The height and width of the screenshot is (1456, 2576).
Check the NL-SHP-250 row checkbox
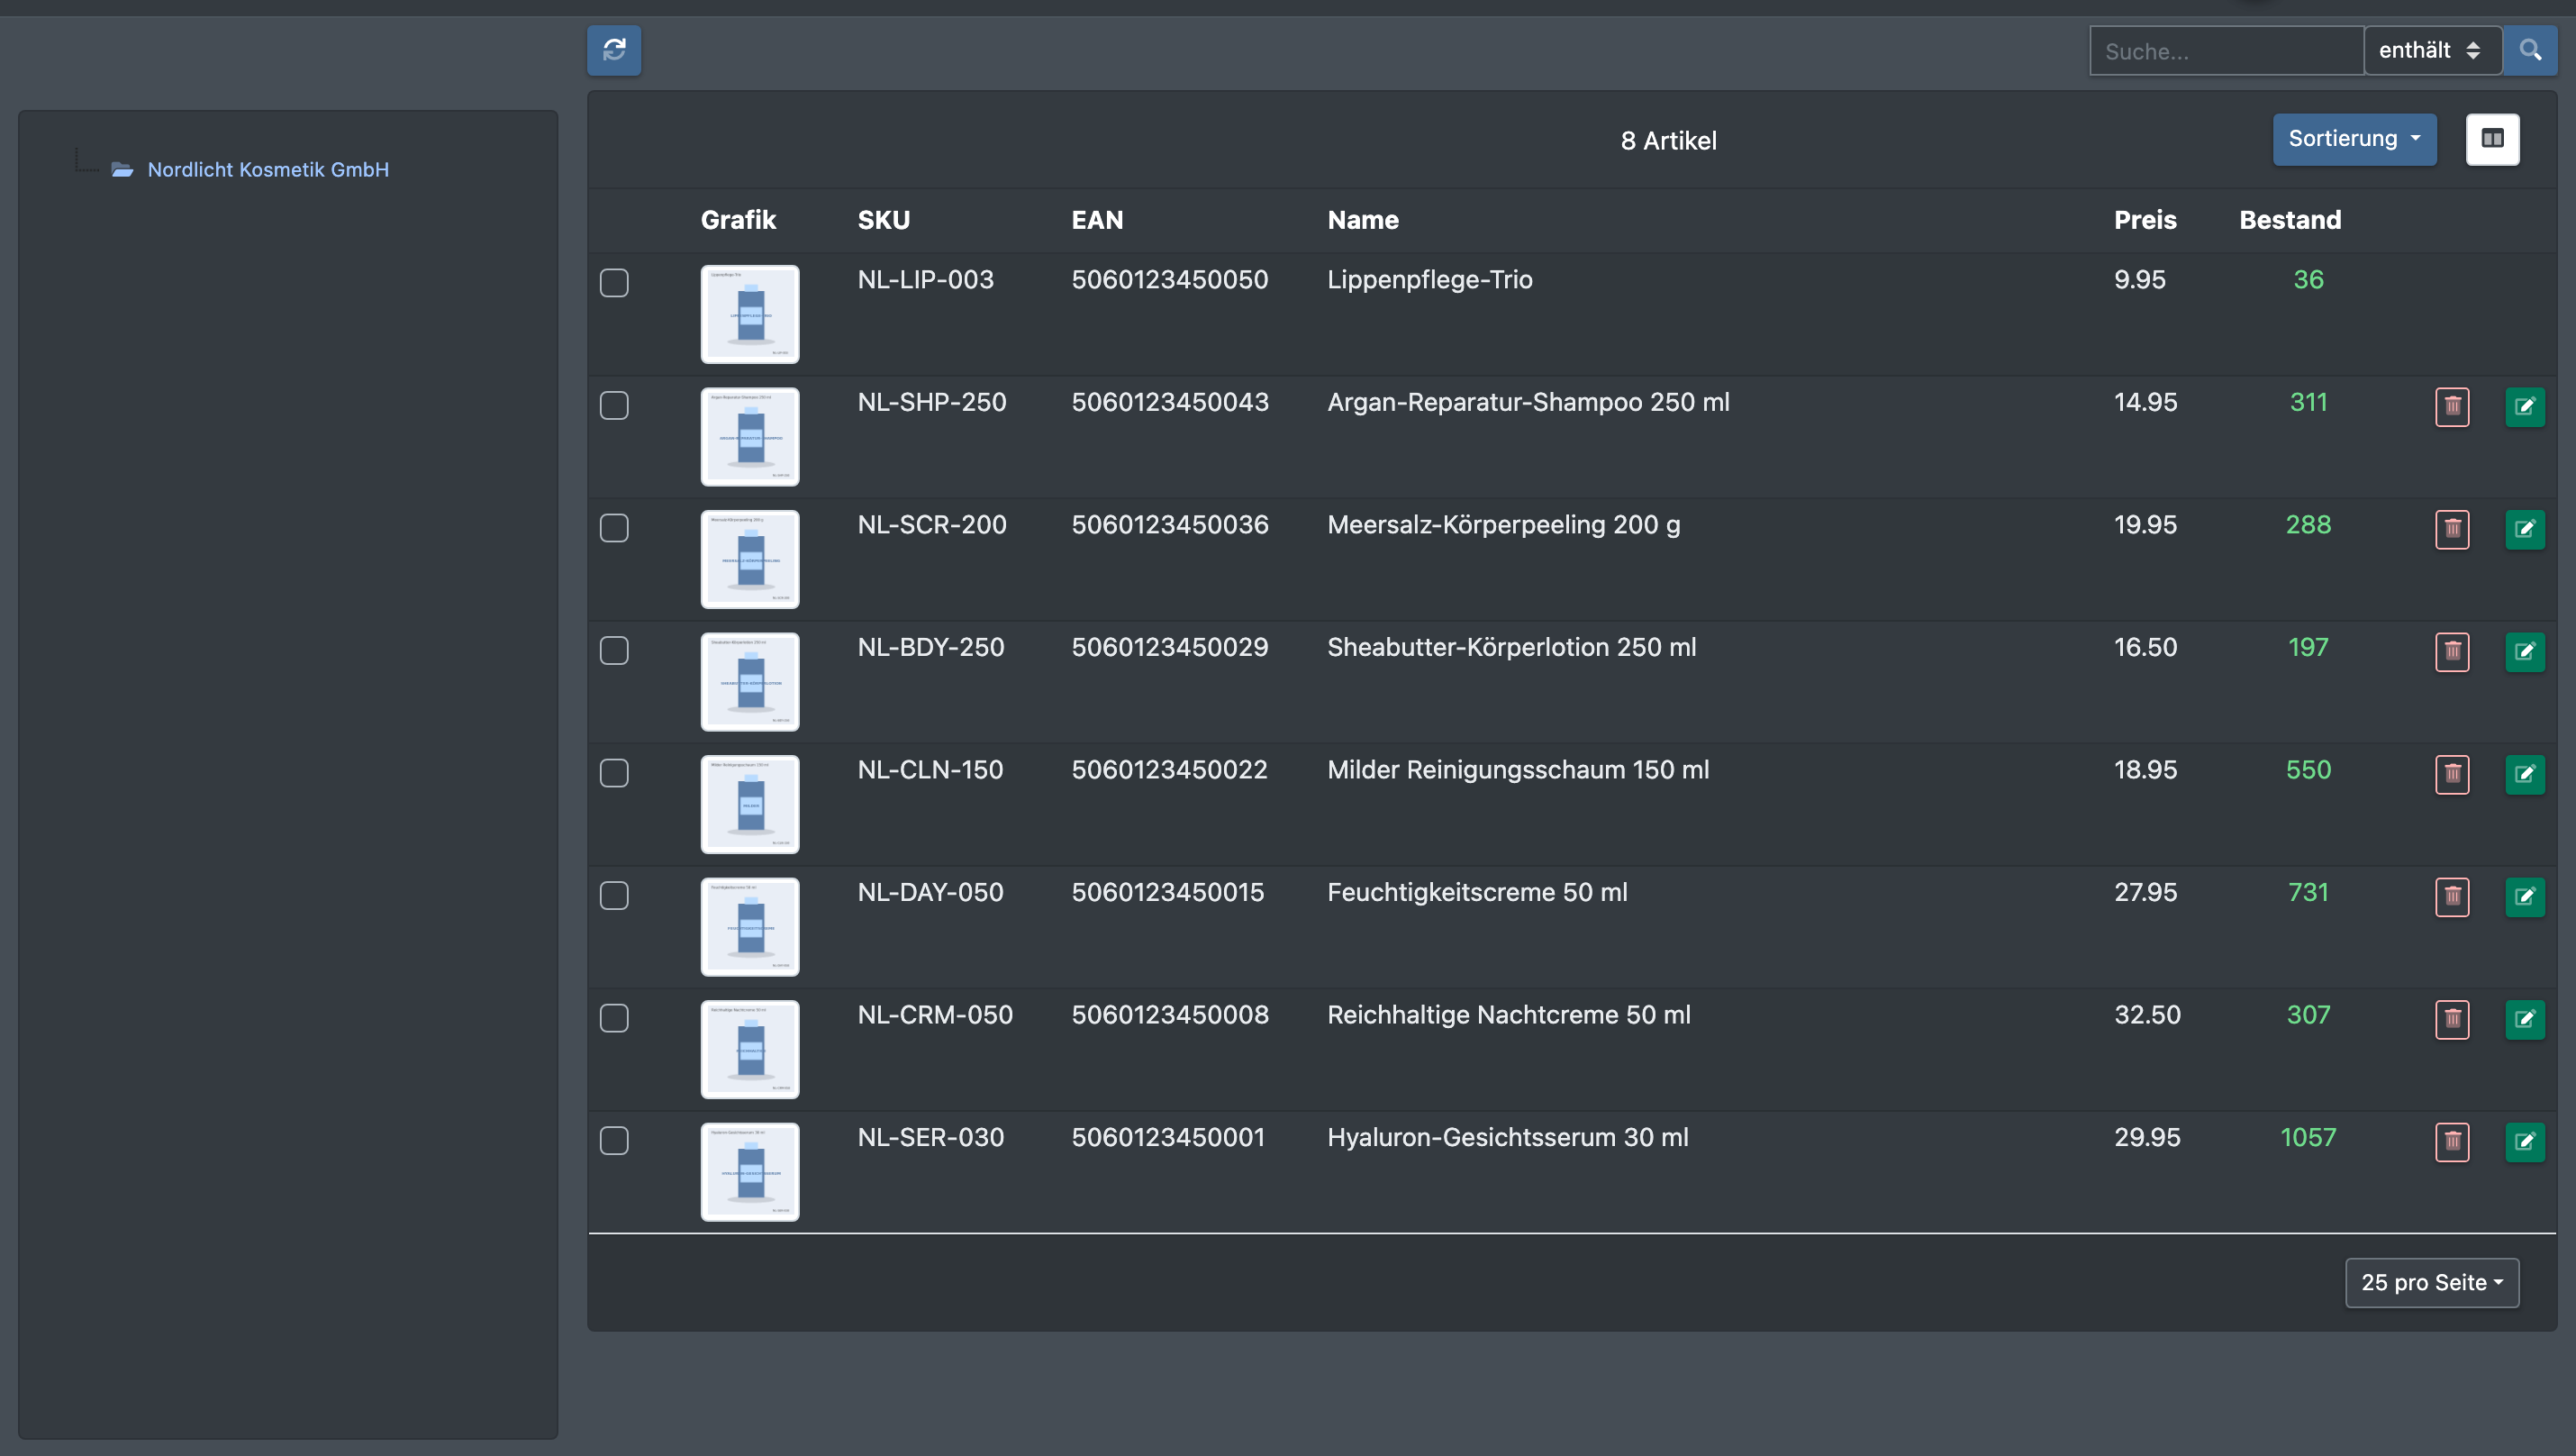614,405
